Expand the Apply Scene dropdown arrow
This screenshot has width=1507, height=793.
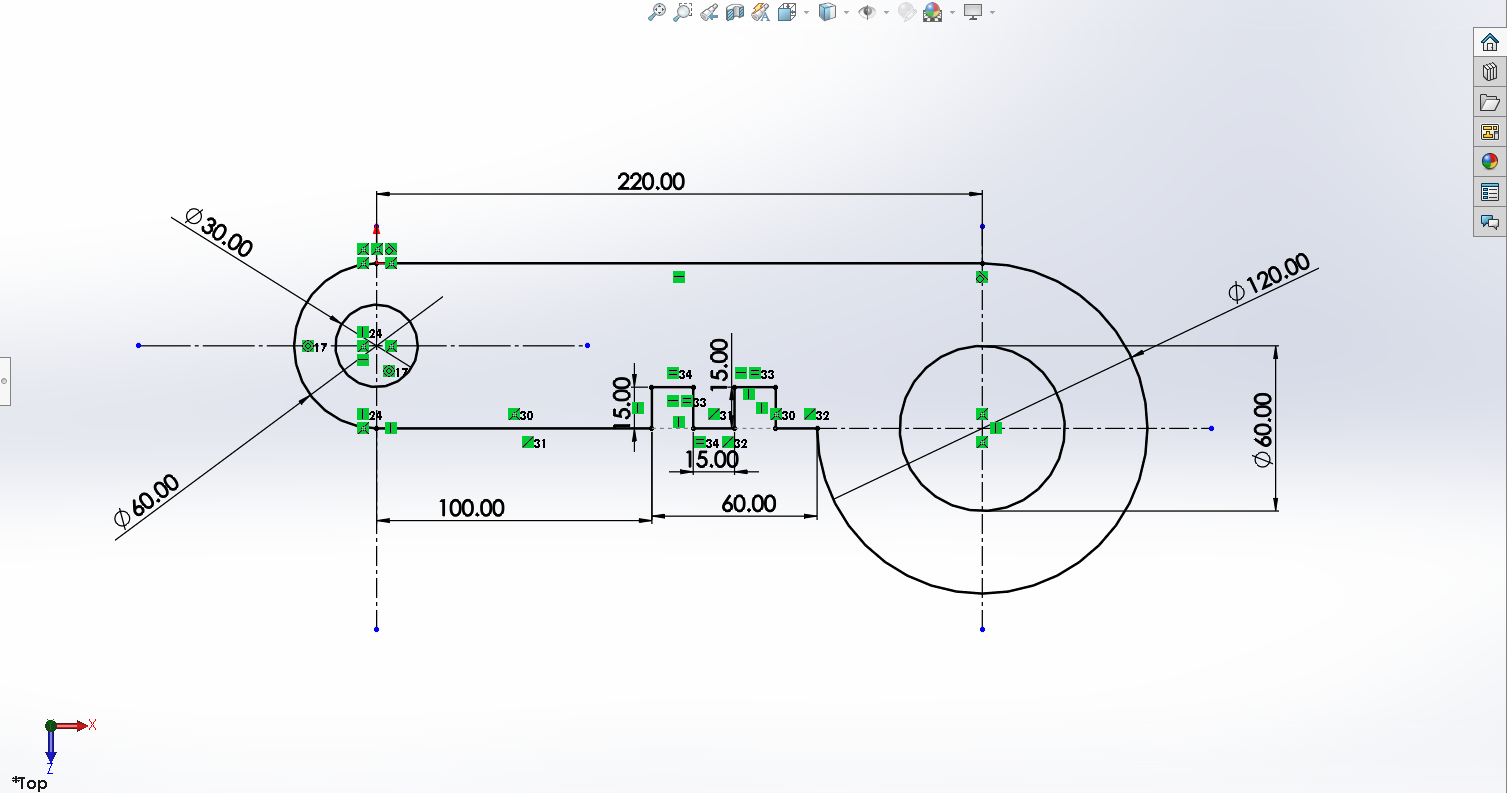tap(952, 13)
